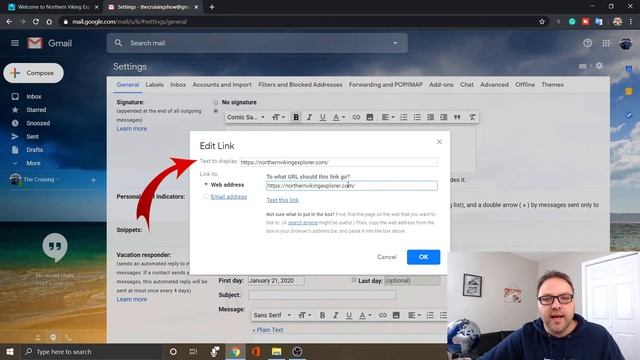Screen dimensions: 640x360
Task: Open Learn more under Signature
Action: click(x=131, y=128)
